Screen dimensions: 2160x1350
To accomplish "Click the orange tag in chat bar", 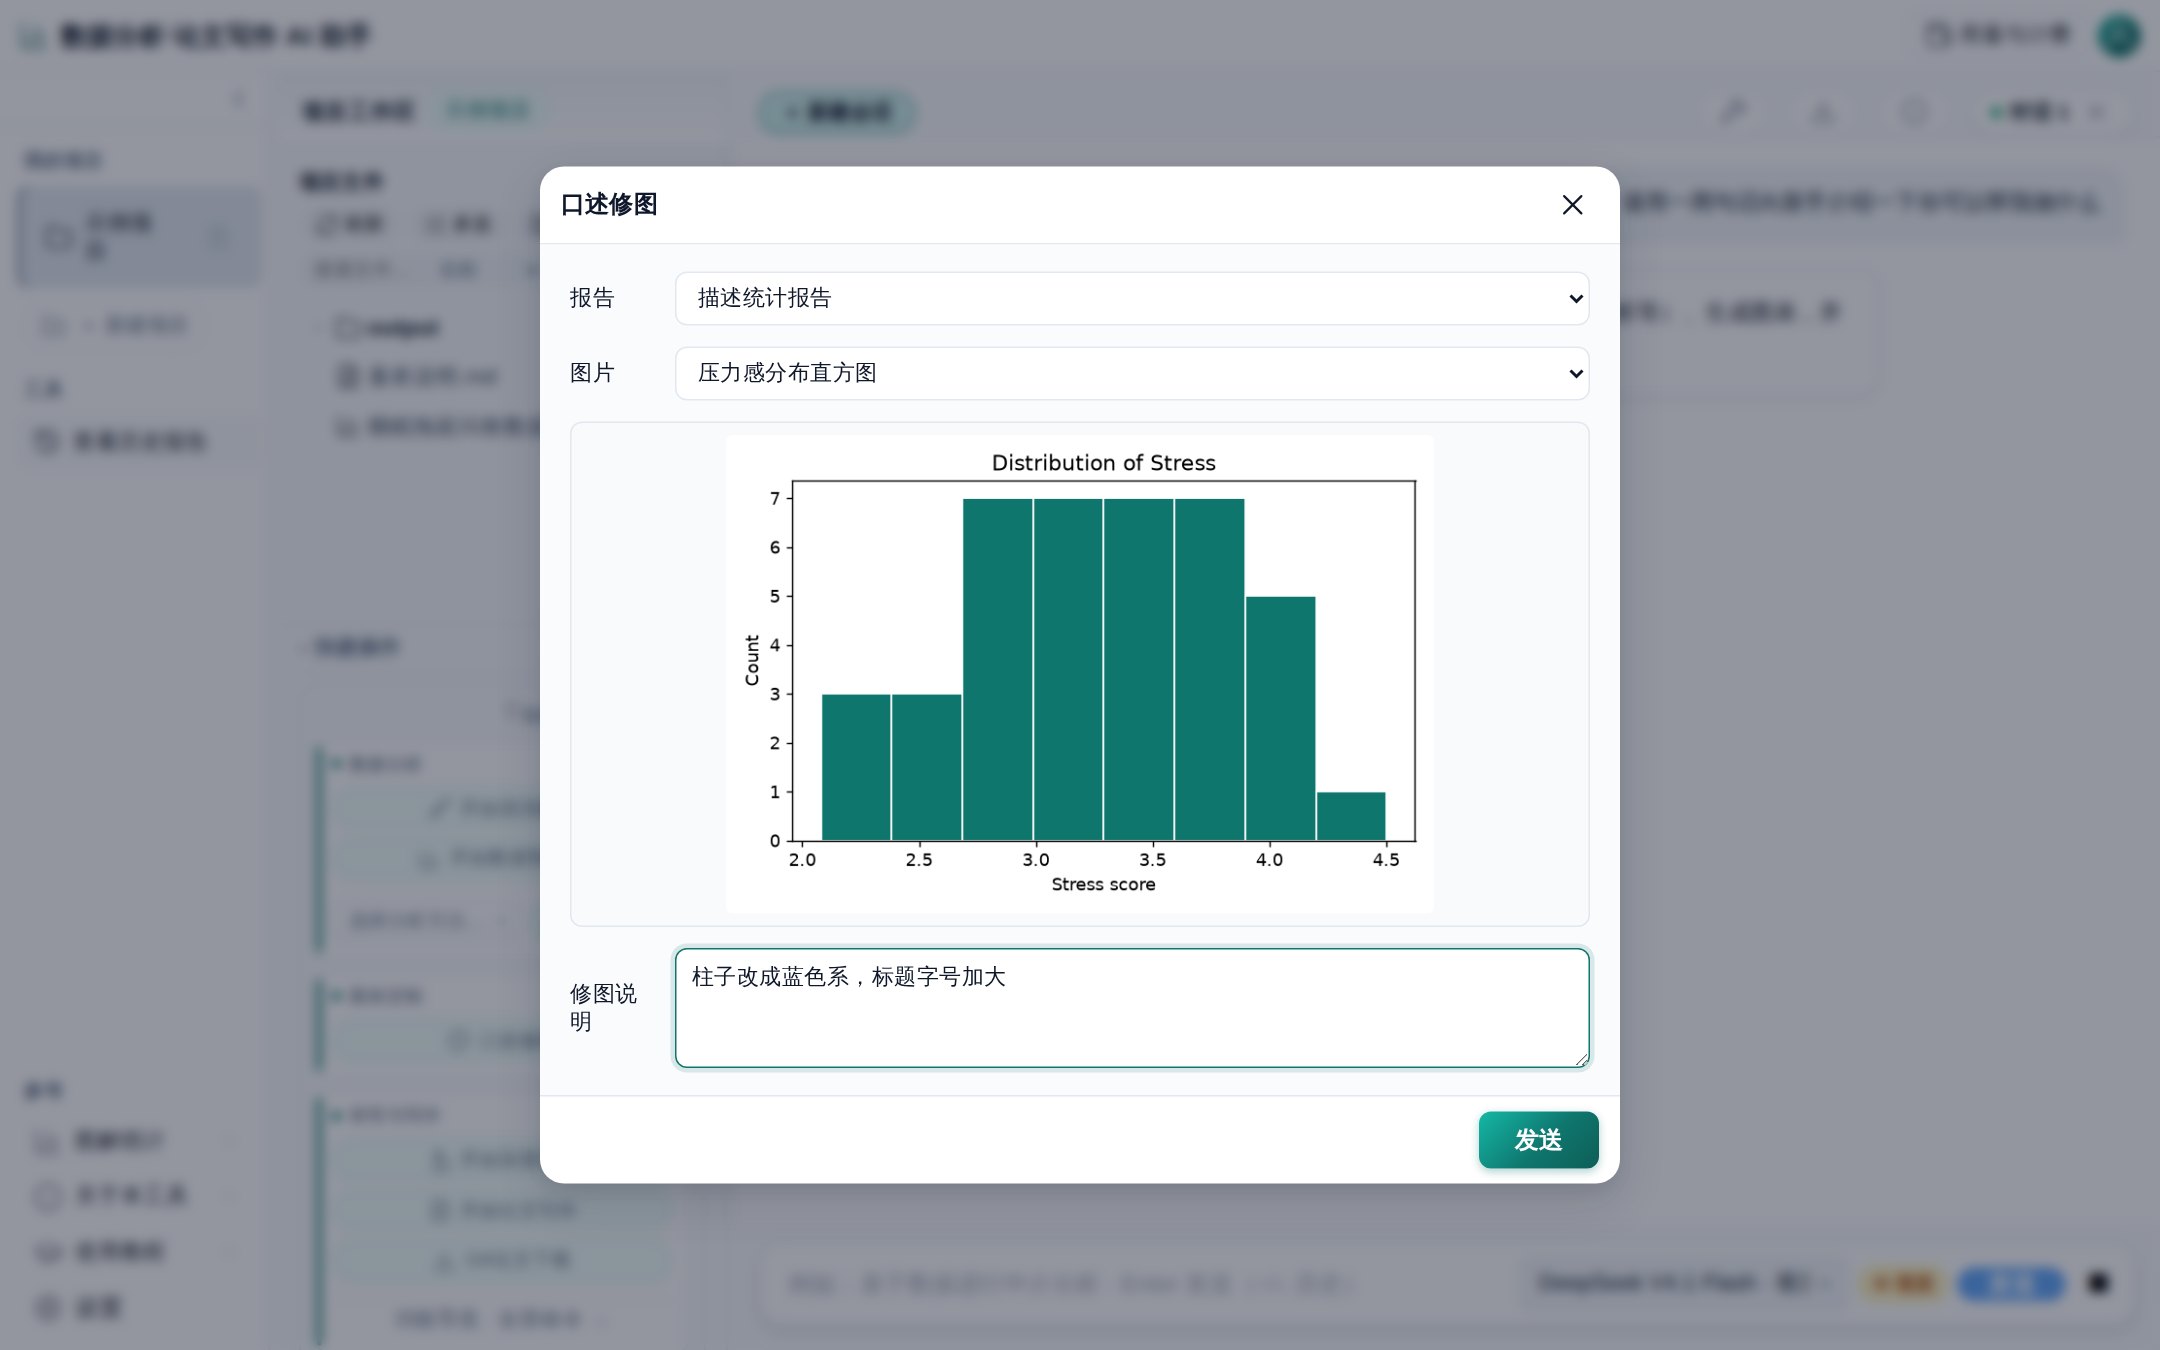I will (1902, 1283).
